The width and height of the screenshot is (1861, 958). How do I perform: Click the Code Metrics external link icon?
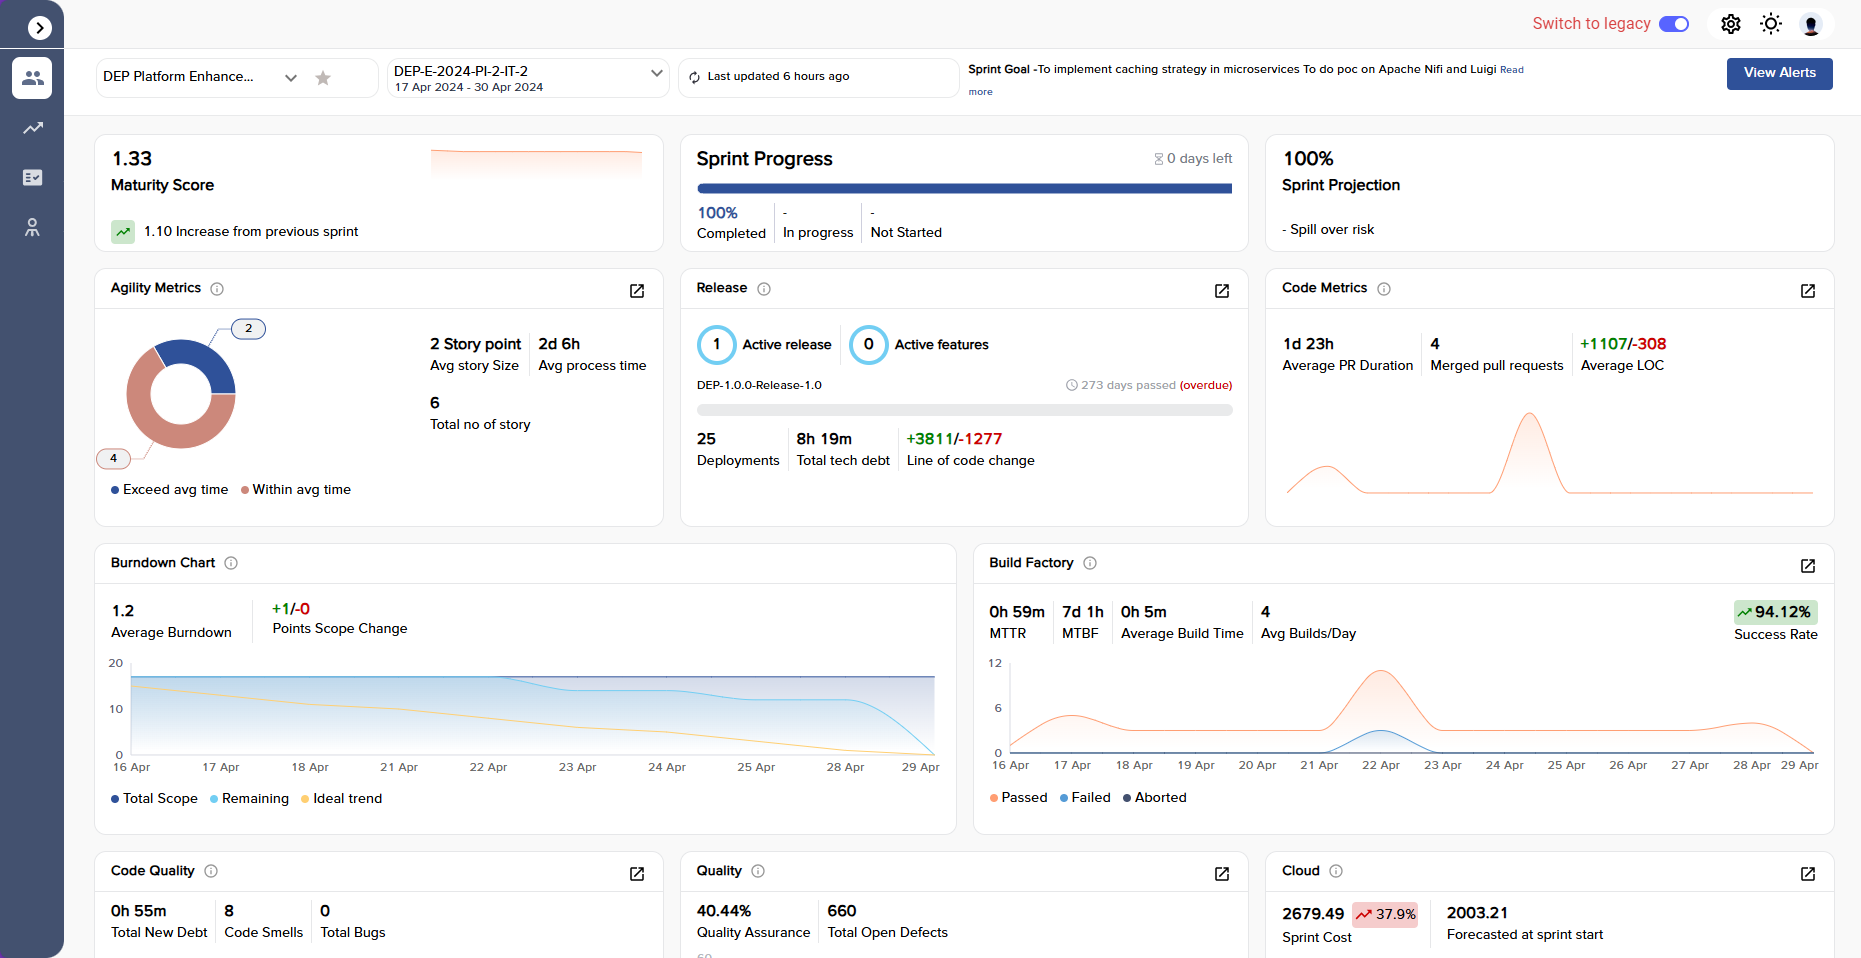click(1808, 291)
